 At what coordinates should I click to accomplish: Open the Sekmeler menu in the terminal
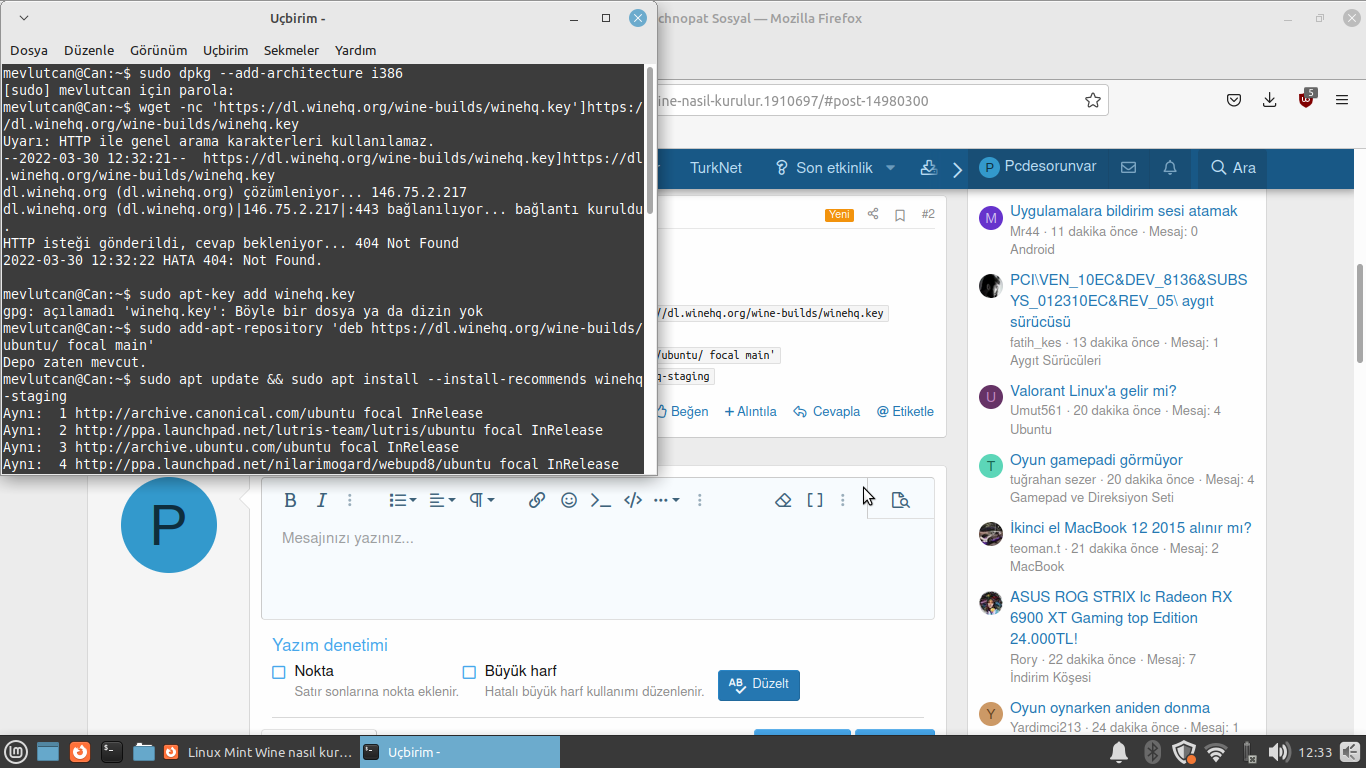pyautogui.click(x=291, y=50)
